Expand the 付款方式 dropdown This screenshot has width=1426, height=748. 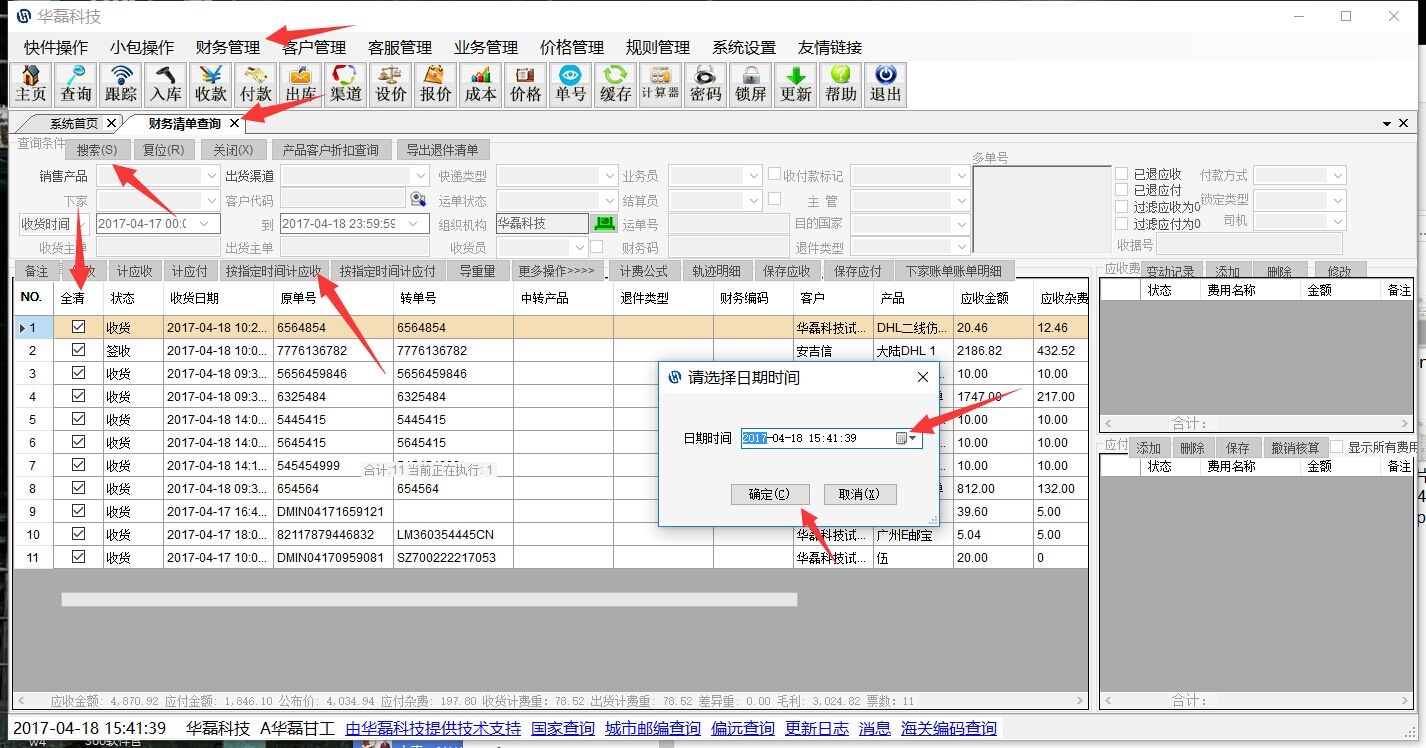coord(1338,176)
